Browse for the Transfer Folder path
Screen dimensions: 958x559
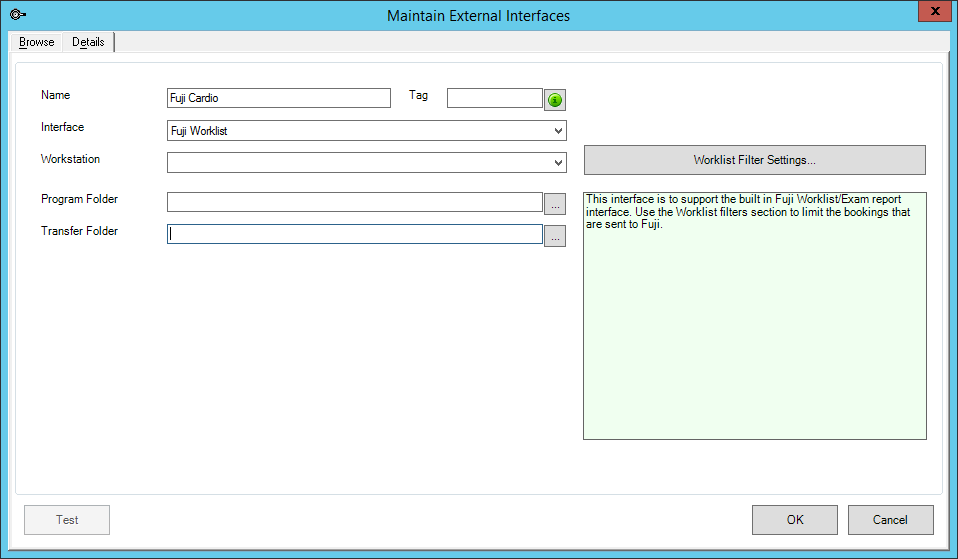(555, 236)
